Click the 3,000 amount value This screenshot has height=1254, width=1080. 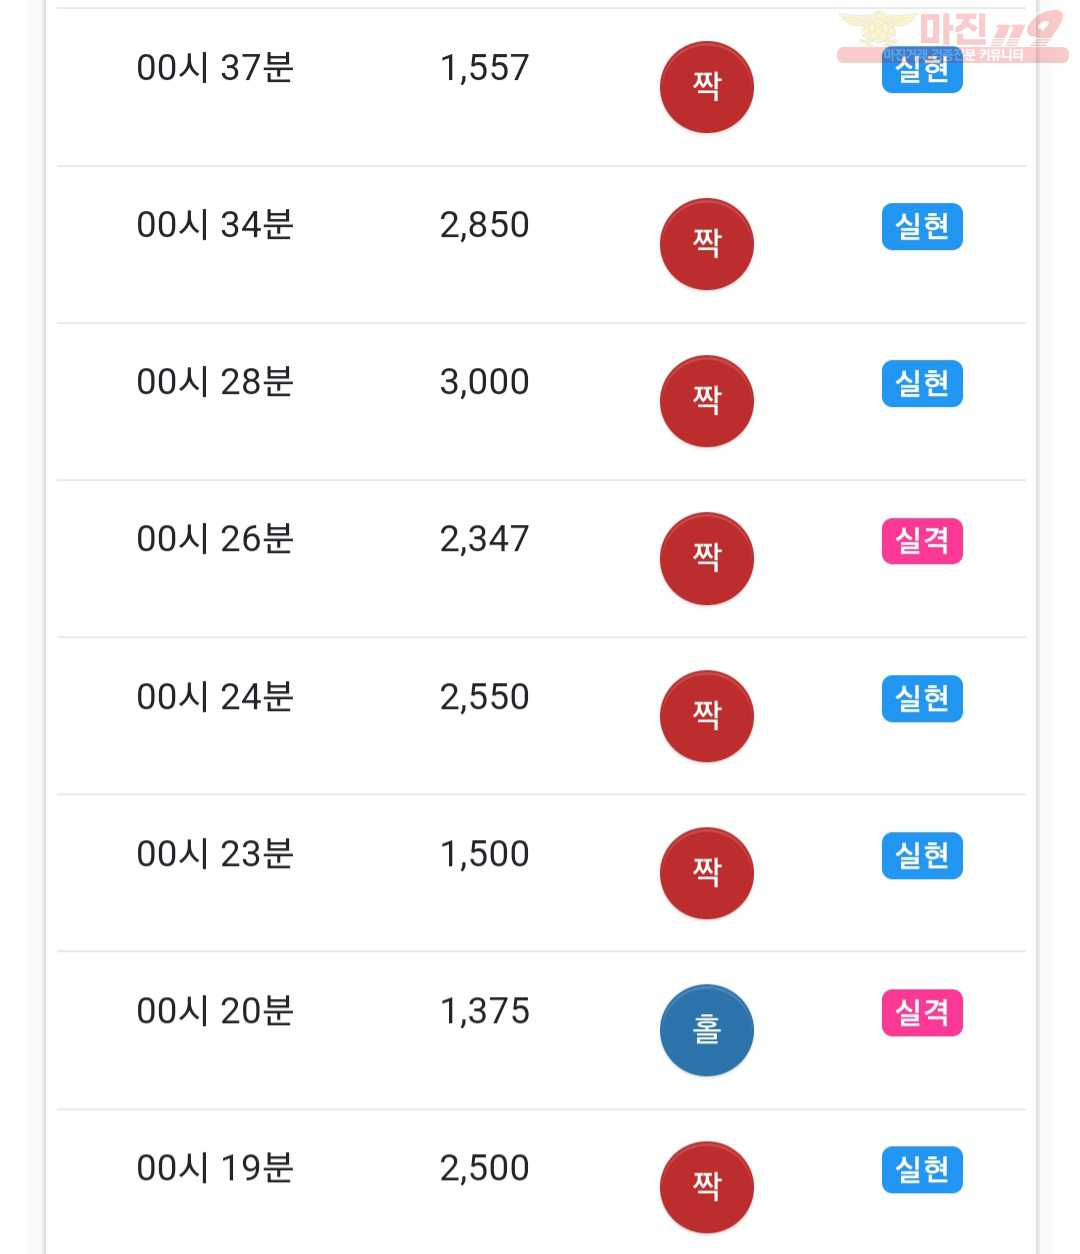pos(484,382)
